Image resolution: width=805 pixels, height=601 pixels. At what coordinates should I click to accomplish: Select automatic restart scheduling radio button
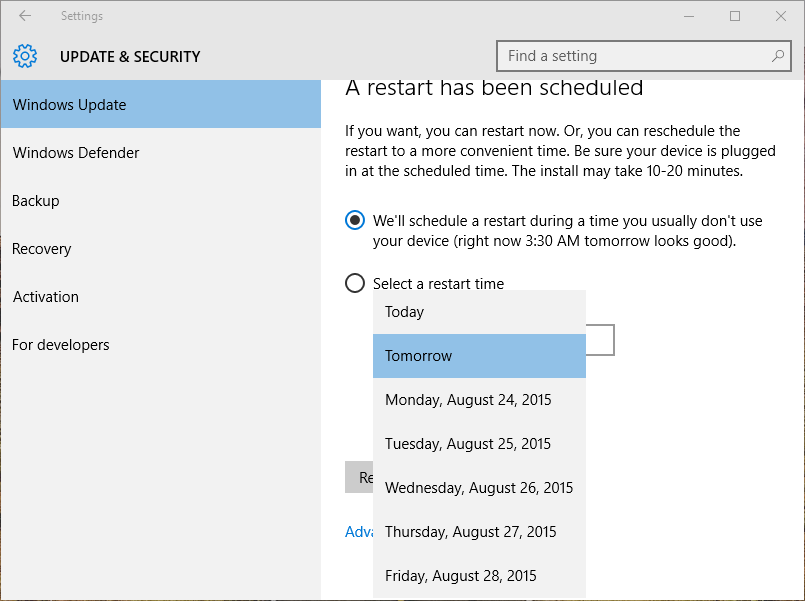tap(355, 220)
